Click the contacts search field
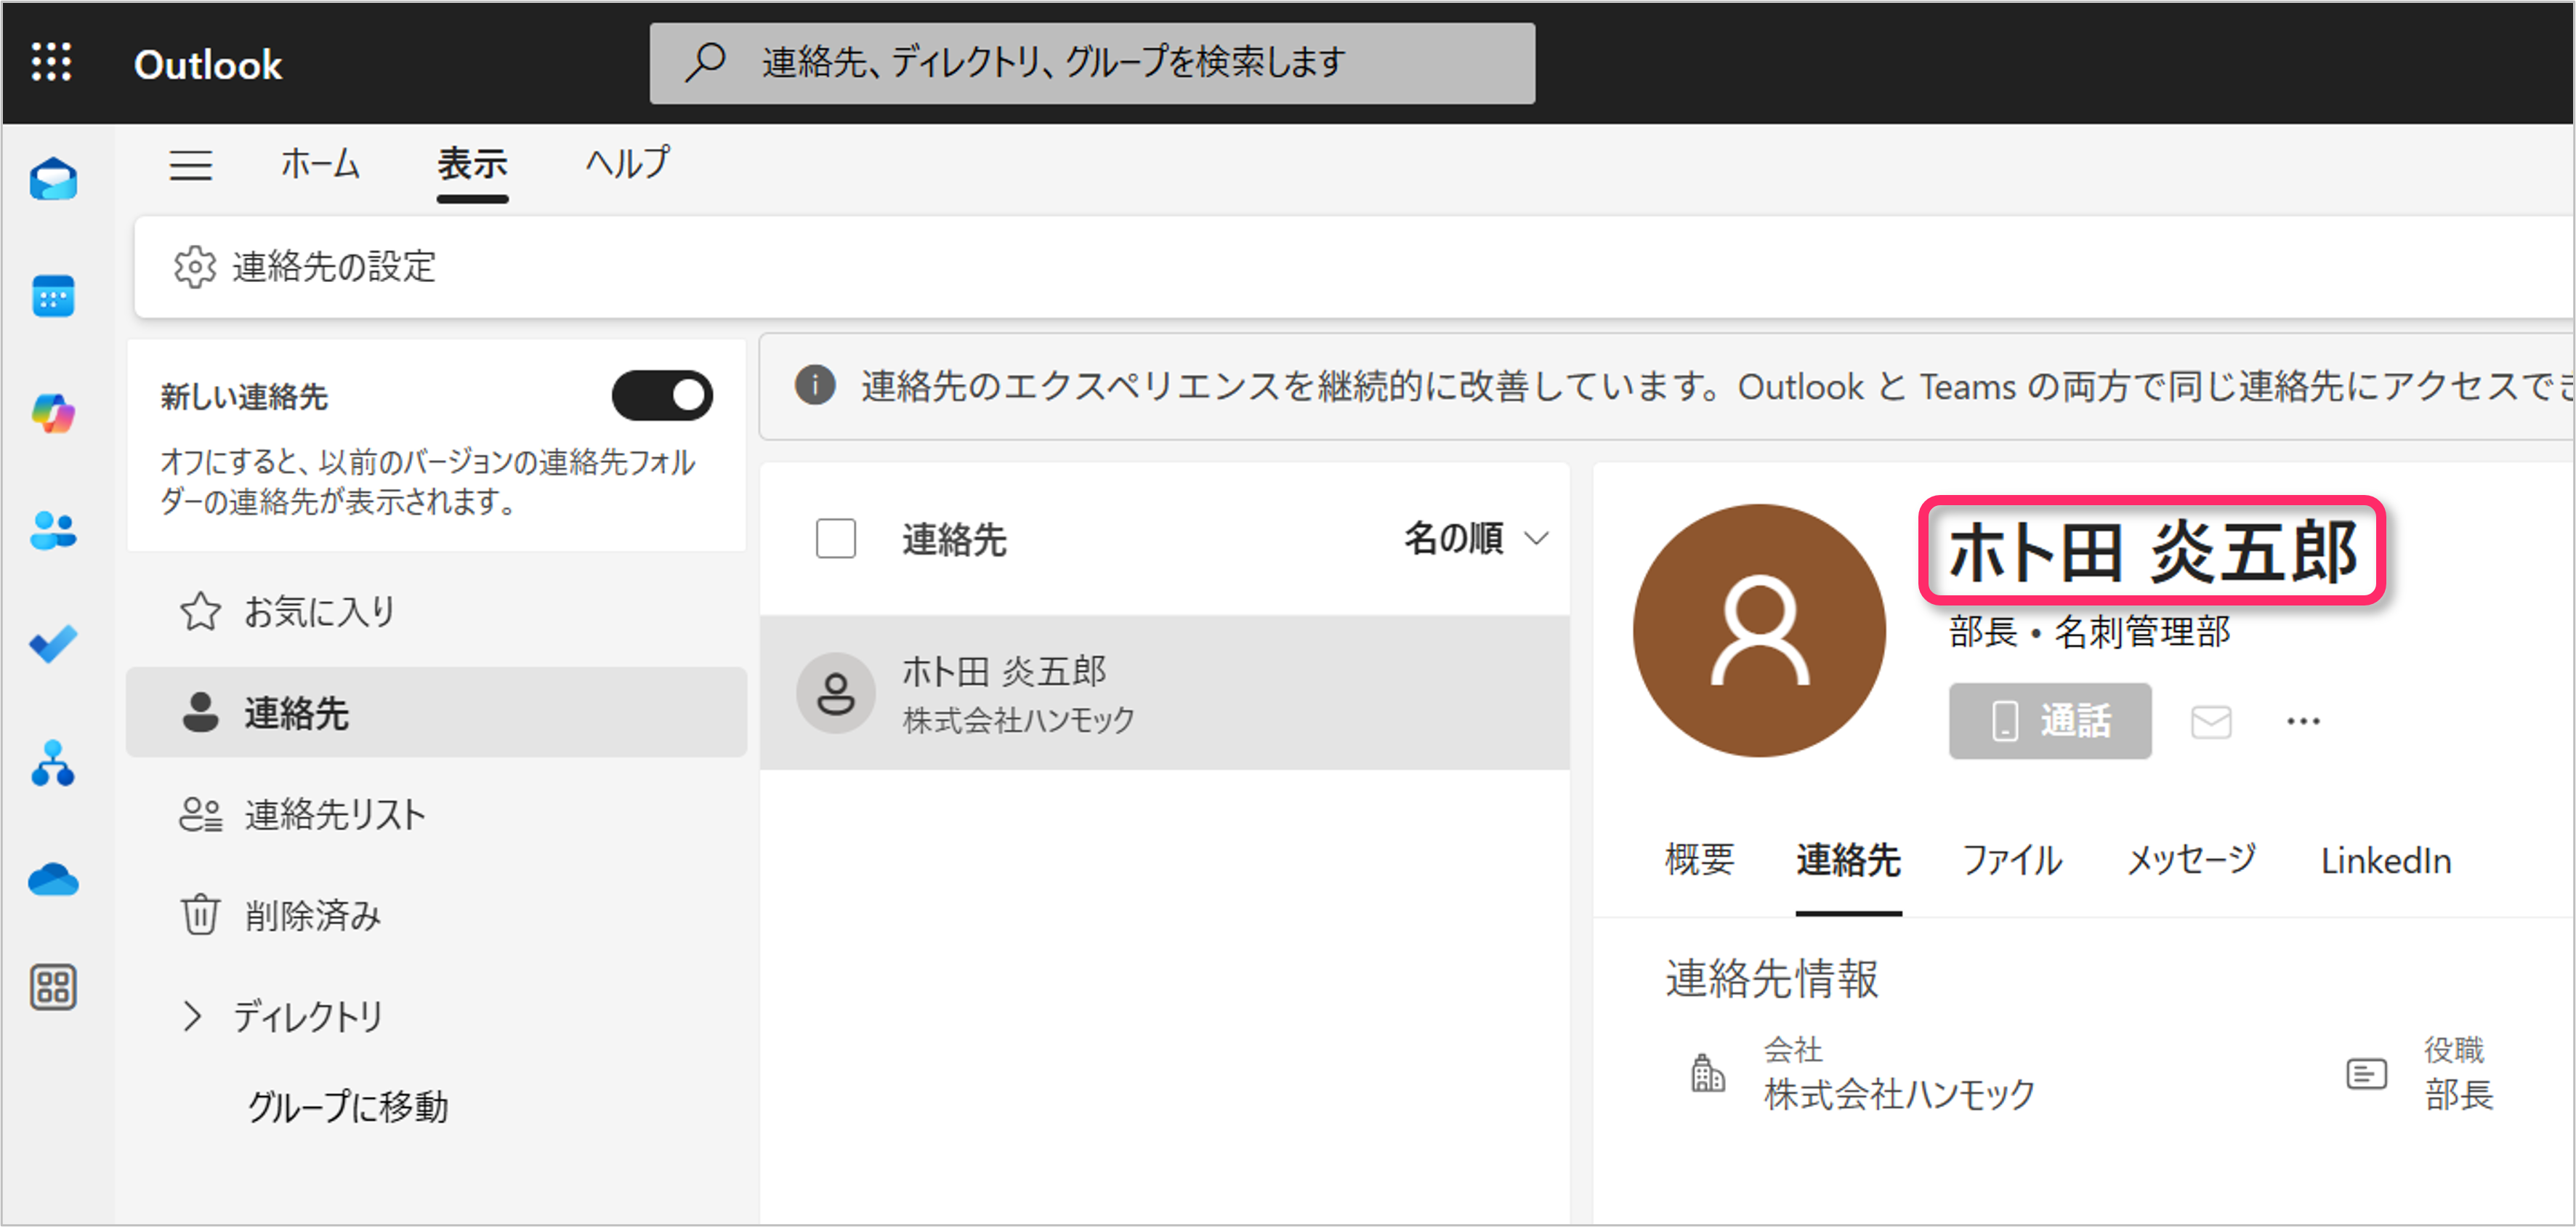 [1092, 63]
